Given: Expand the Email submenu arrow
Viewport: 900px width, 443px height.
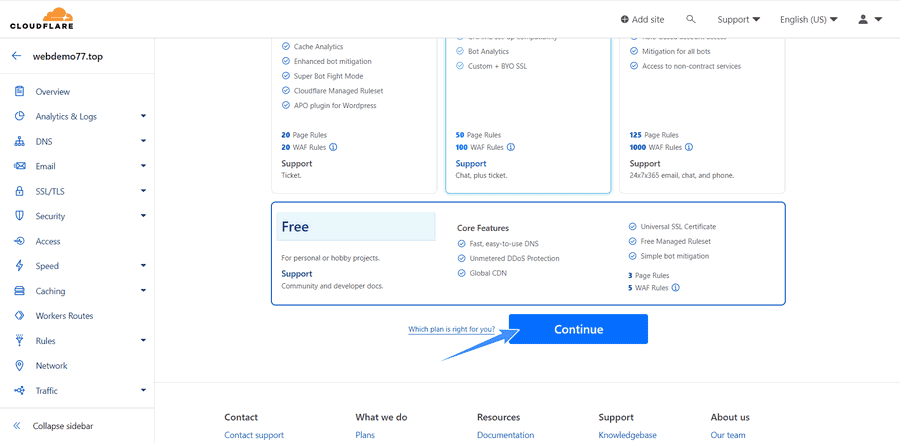Looking at the screenshot, I should (143, 166).
